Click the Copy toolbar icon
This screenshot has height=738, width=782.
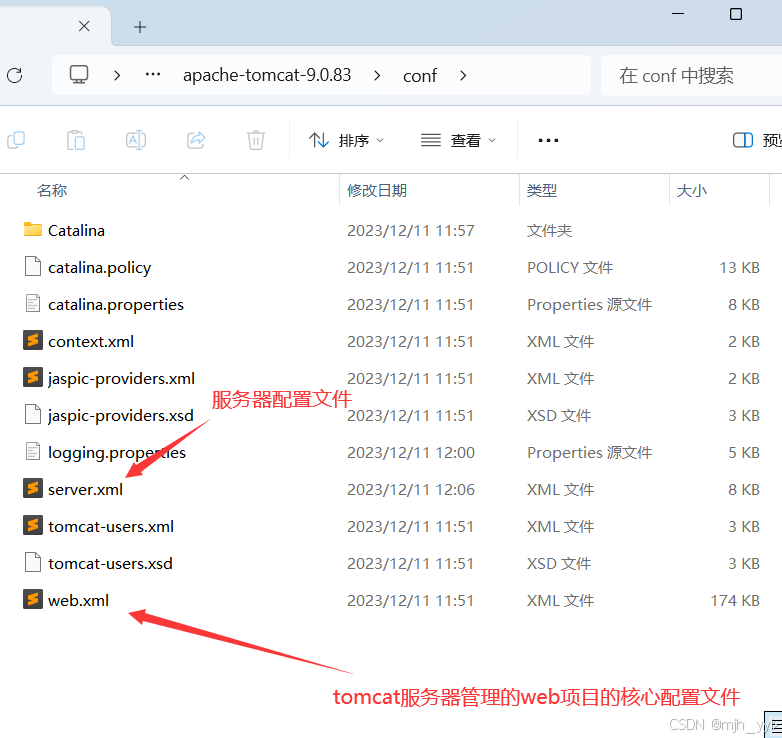click(16, 140)
